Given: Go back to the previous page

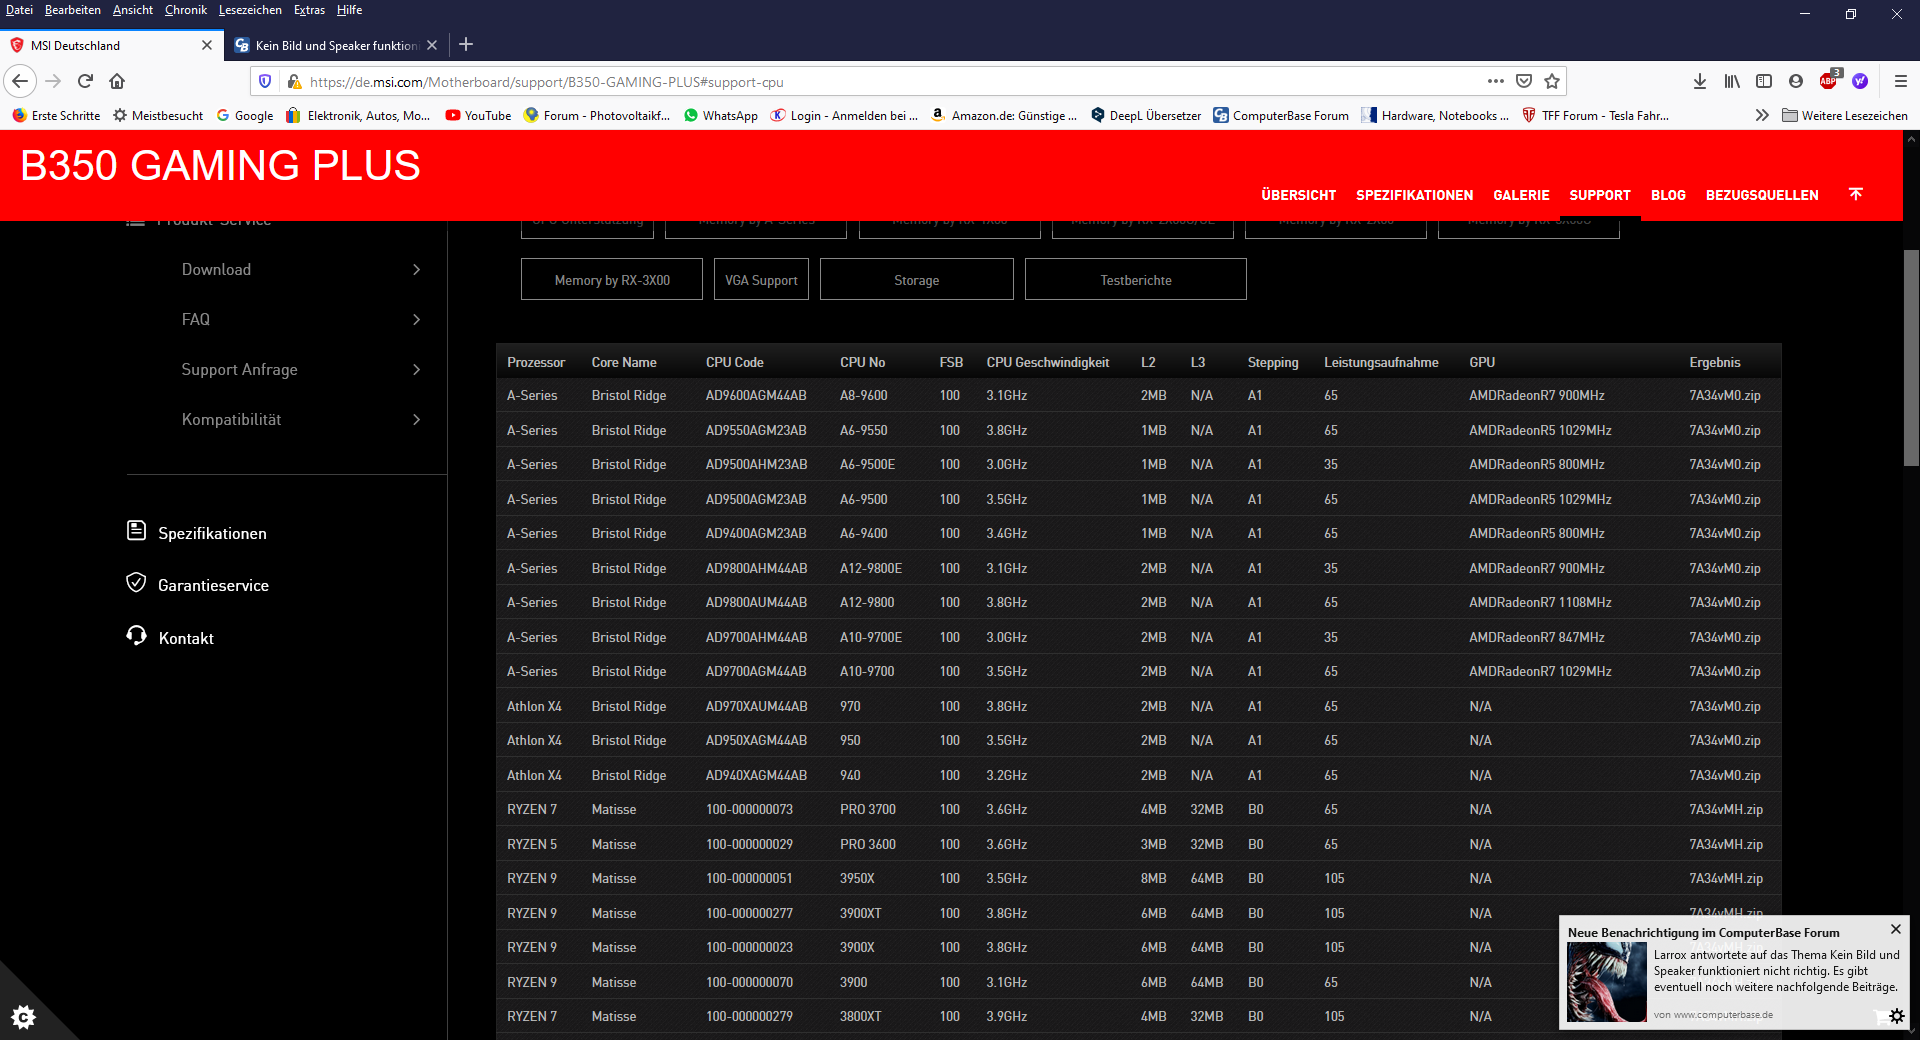Looking at the screenshot, I should (x=21, y=81).
